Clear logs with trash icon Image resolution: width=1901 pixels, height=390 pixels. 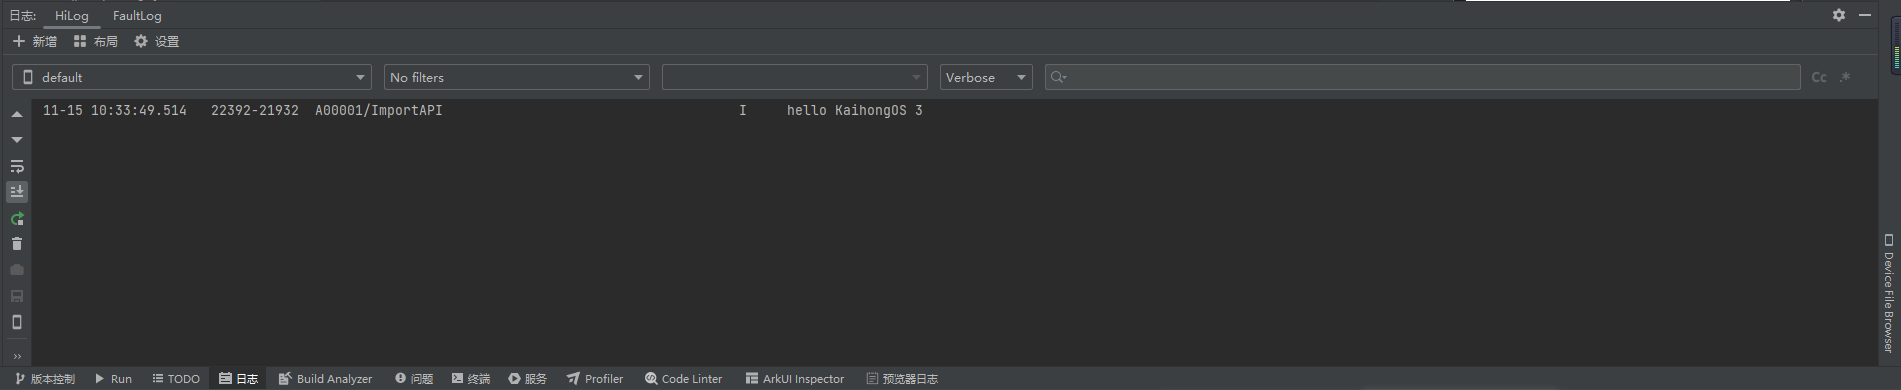tap(17, 244)
